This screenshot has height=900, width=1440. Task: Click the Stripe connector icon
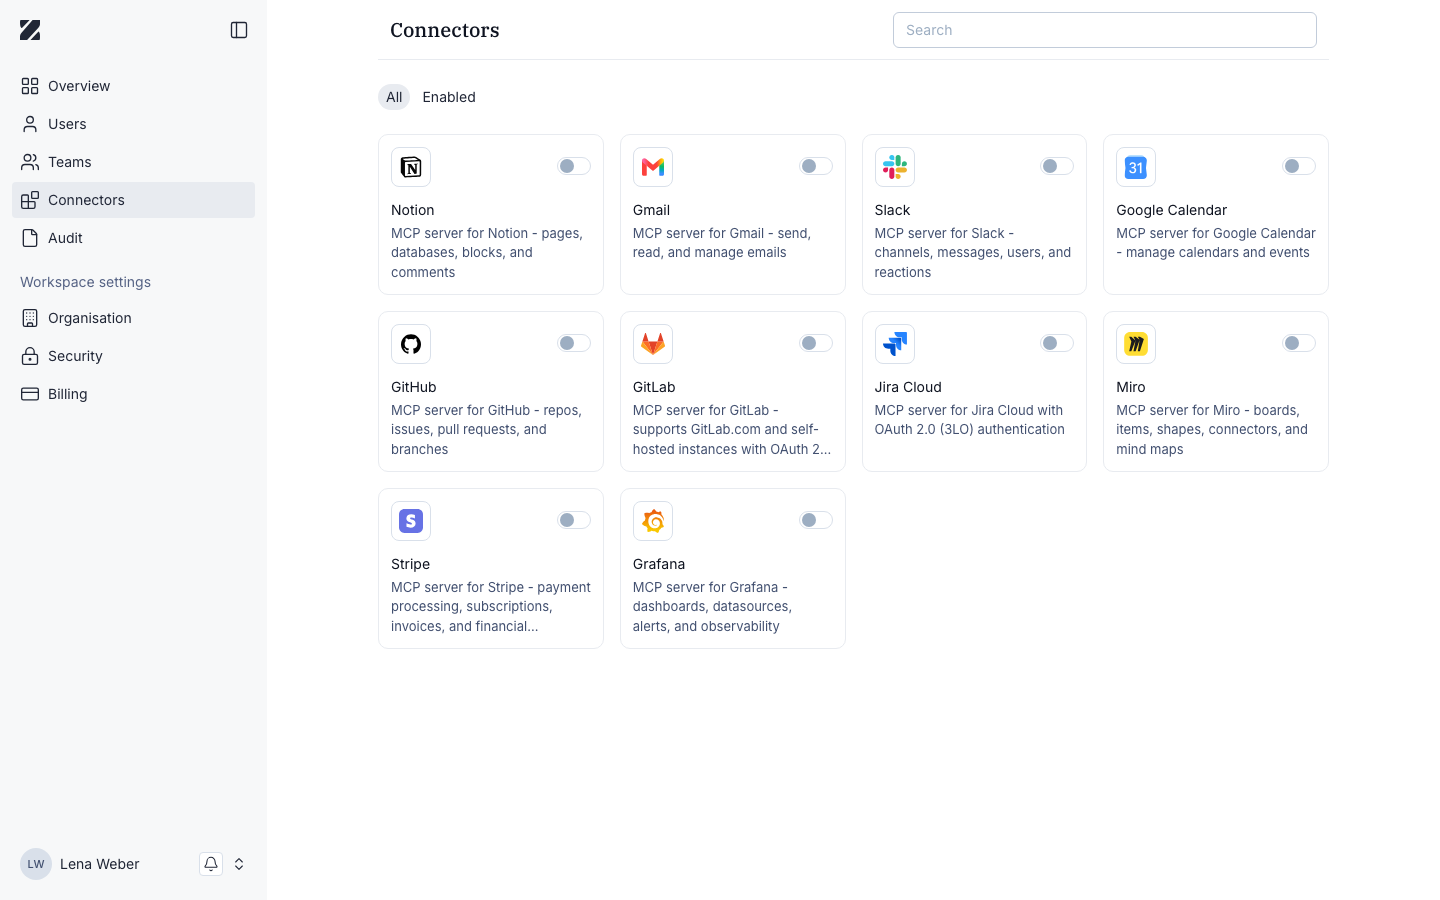(411, 521)
